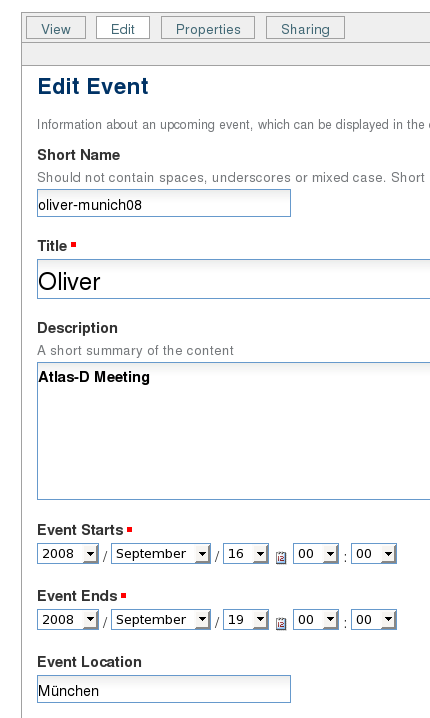The height and width of the screenshot is (718, 430).
Task: Open calendar picker for Event Starts
Action: [x=281, y=557]
